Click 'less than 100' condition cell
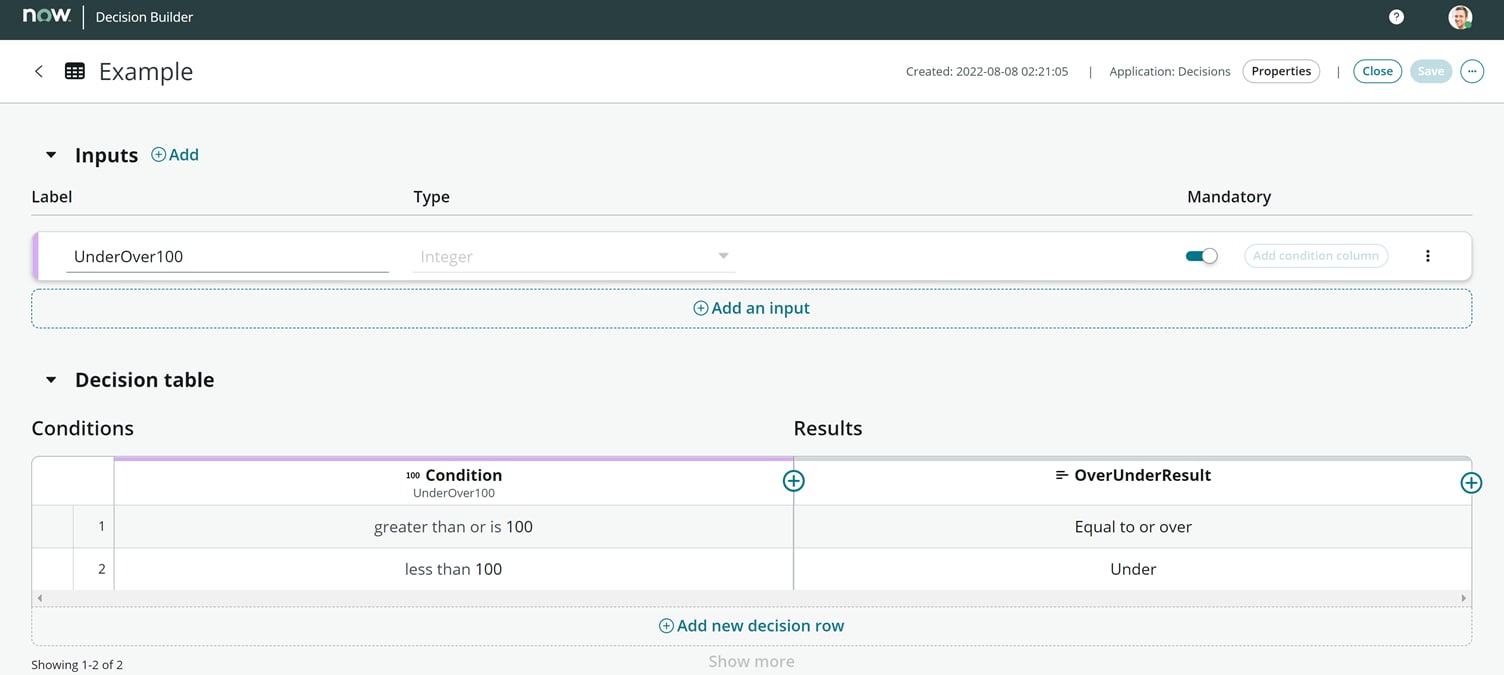 pos(454,569)
